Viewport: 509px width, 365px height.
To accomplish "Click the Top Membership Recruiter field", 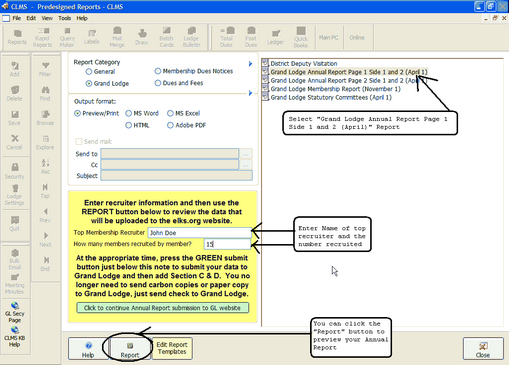I will [x=199, y=233].
